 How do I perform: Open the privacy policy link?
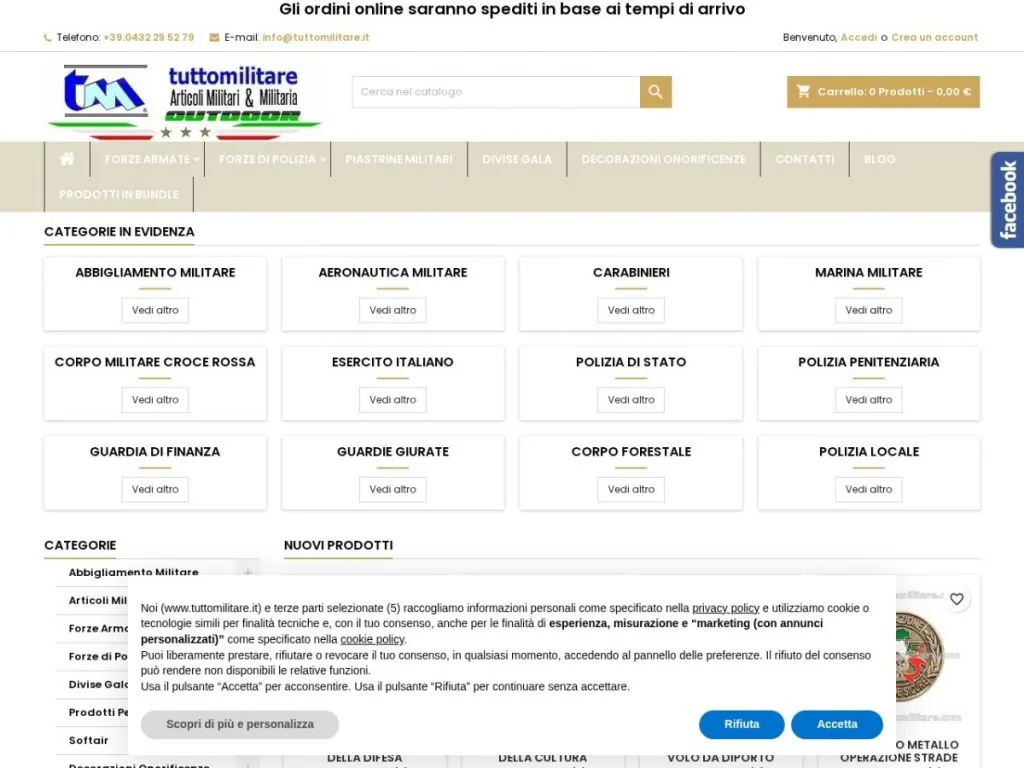click(726, 608)
